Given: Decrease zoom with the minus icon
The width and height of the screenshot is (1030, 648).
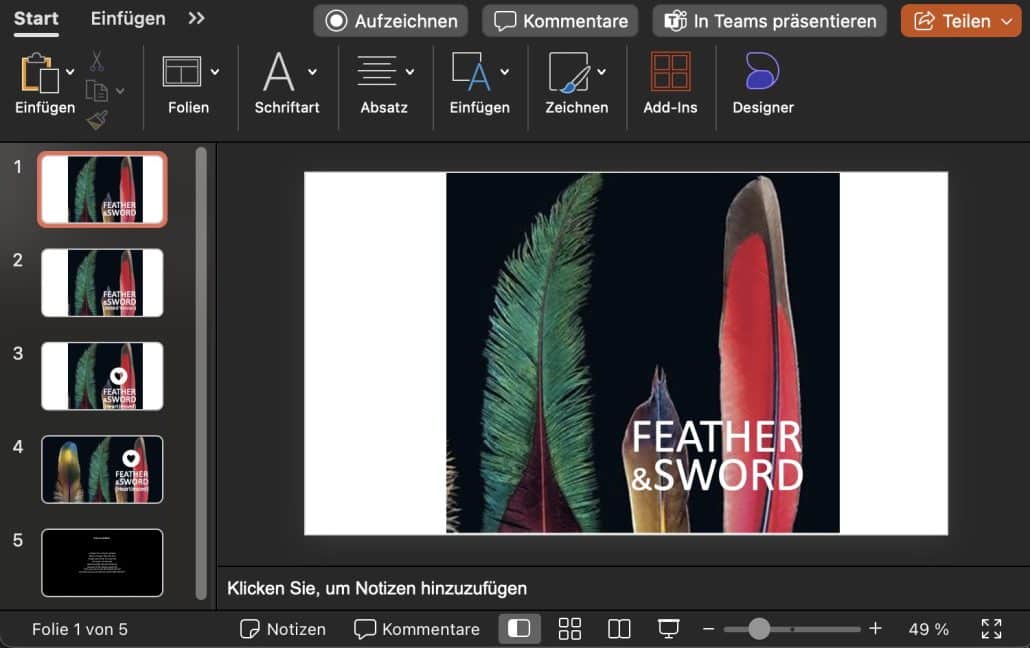Looking at the screenshot, I should tap(708, 629).
